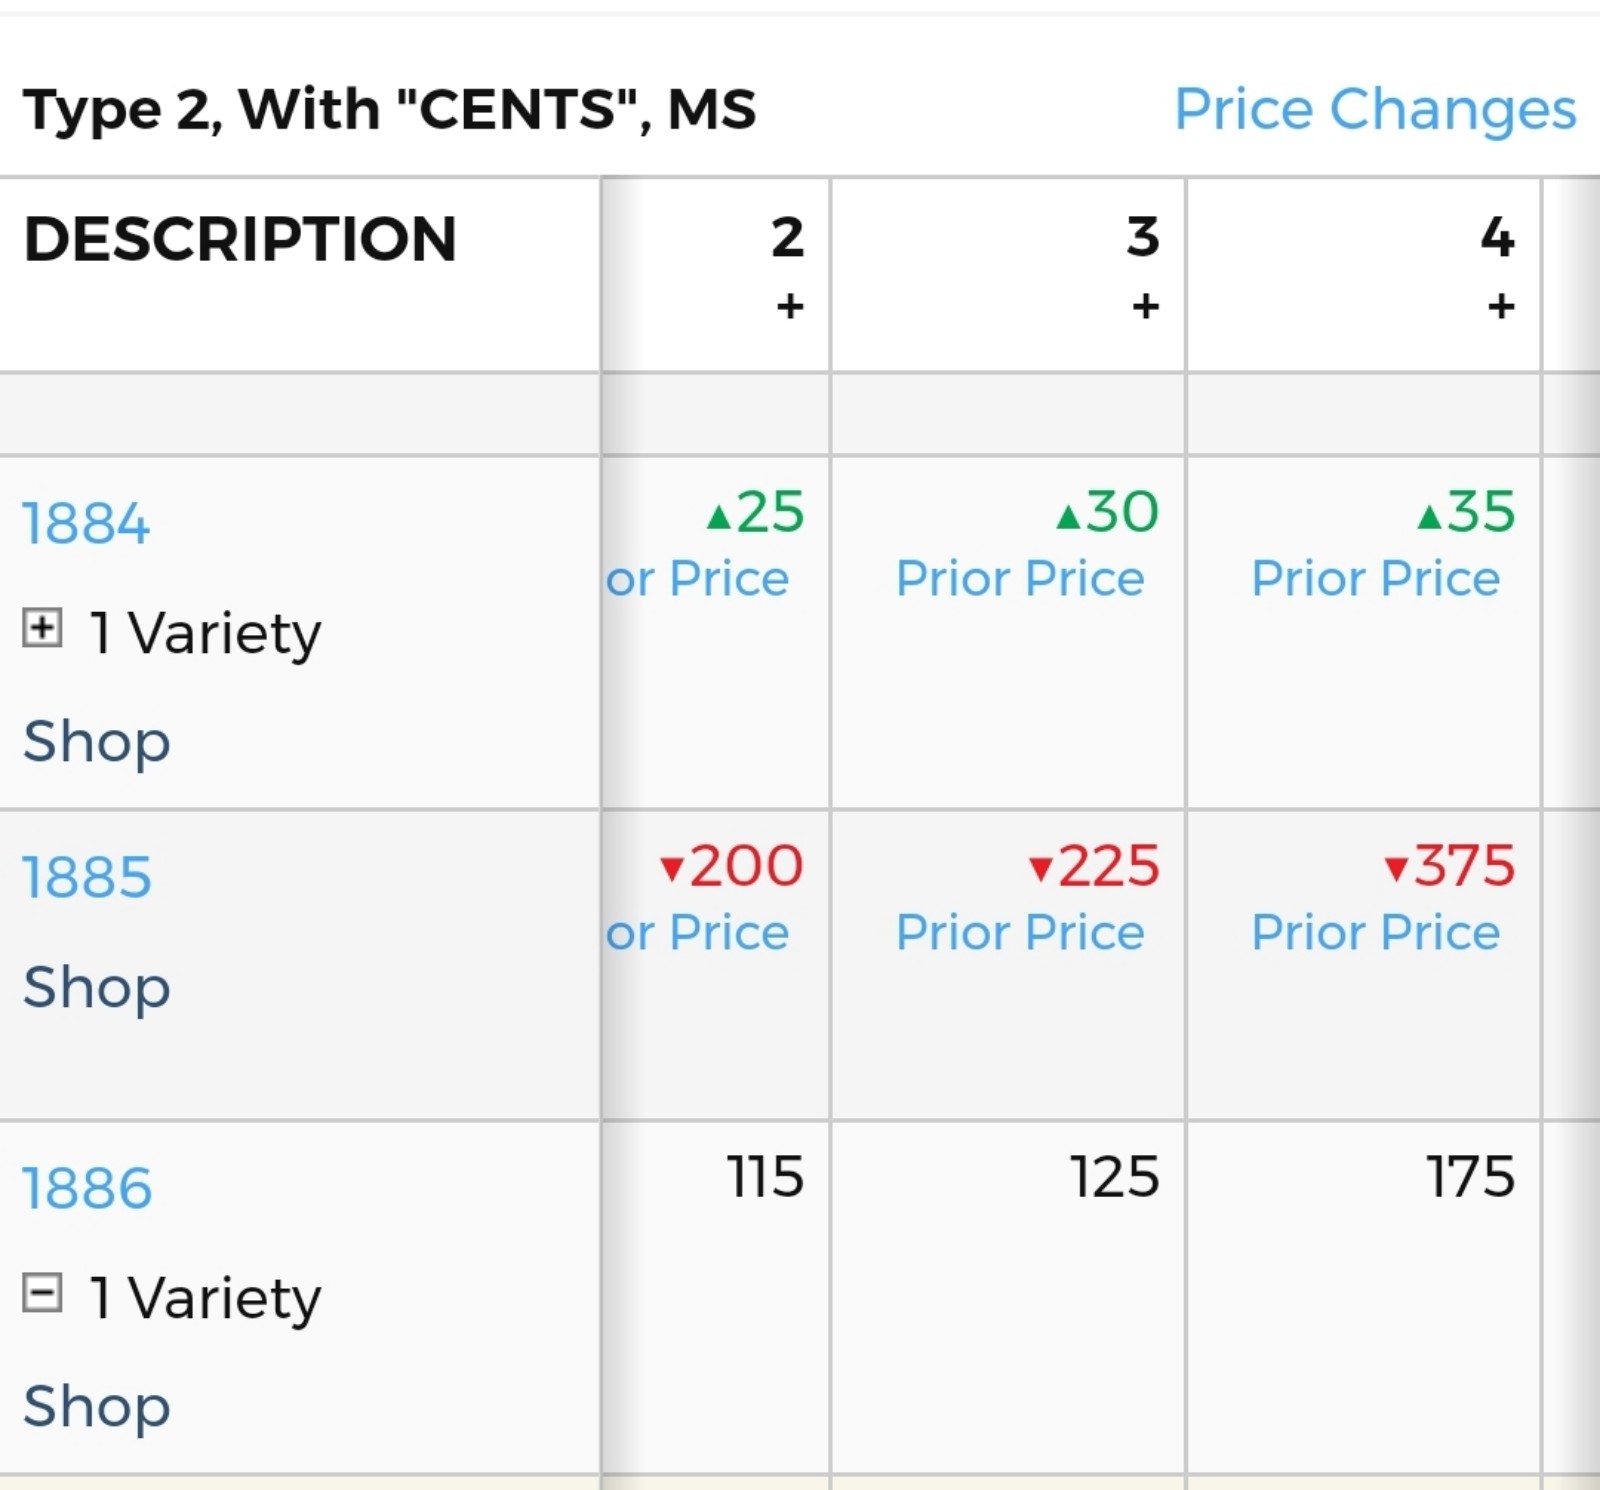Shop for 1885 coins
Screen dimensions: 1600x1490
point(97,987)
